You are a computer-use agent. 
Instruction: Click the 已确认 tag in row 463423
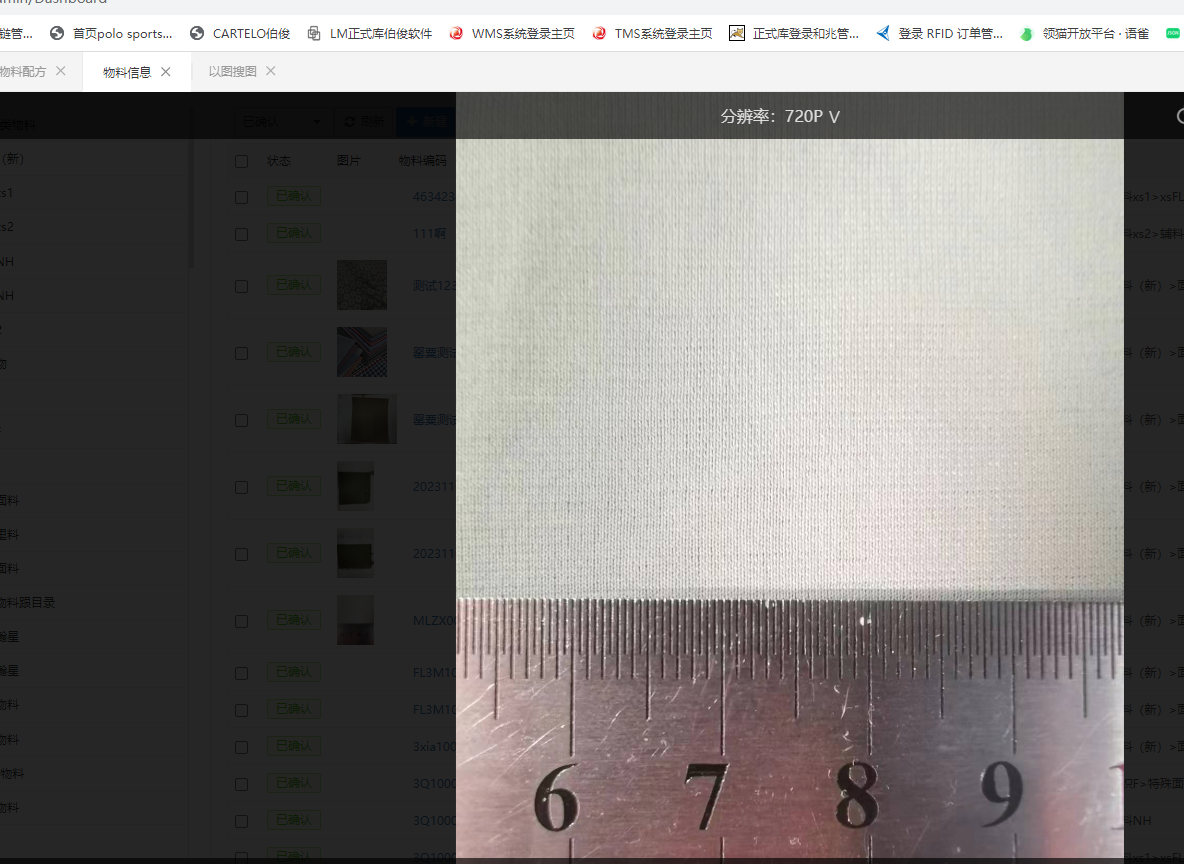[294, 196]
